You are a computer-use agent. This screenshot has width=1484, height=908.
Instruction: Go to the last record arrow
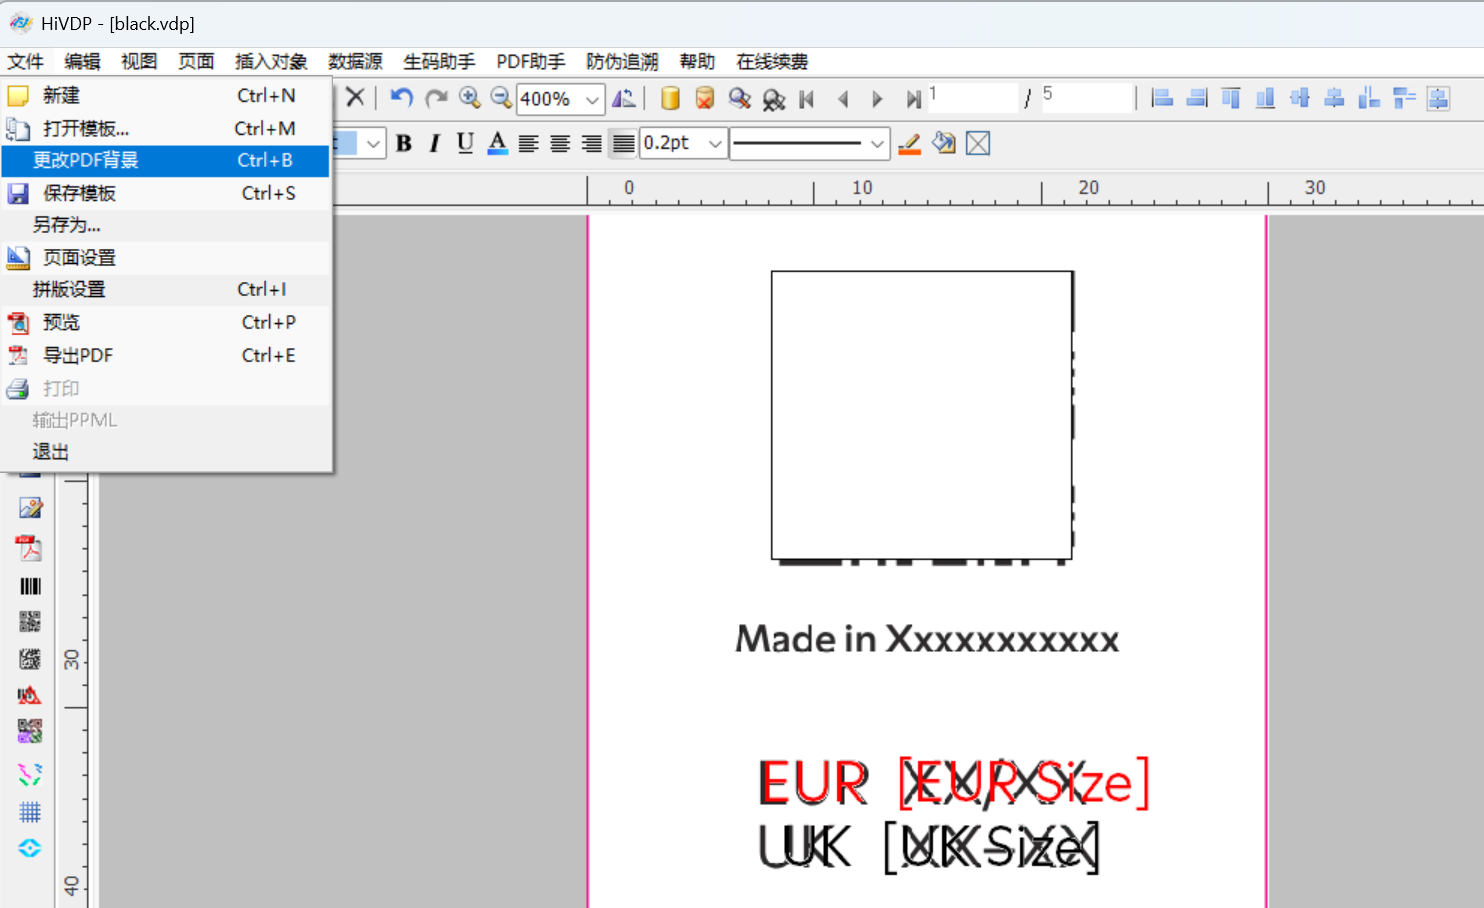912,99
